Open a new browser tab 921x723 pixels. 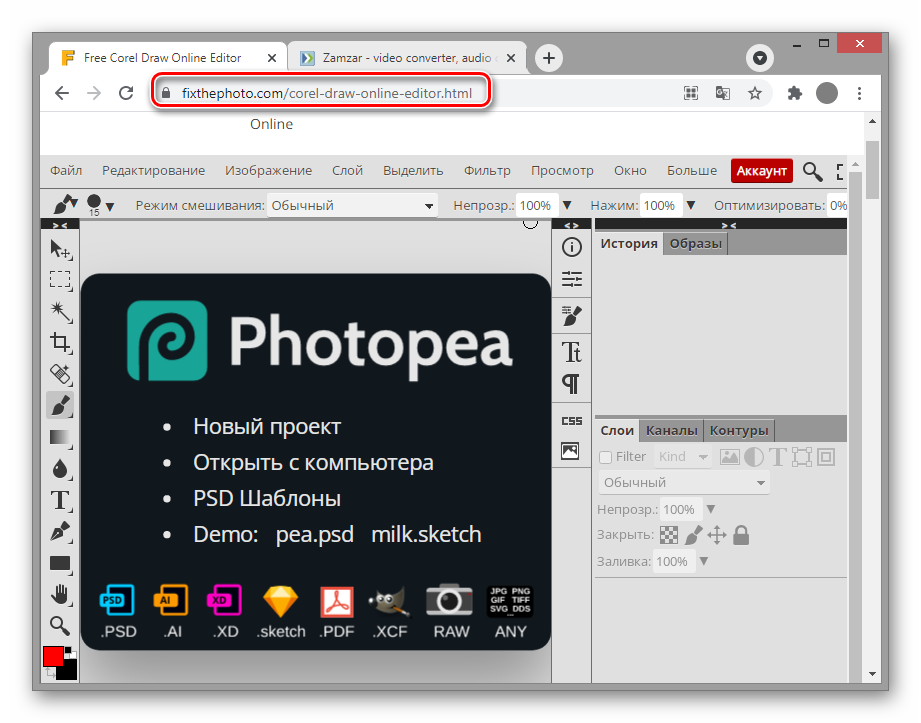(x=549, y=58)
